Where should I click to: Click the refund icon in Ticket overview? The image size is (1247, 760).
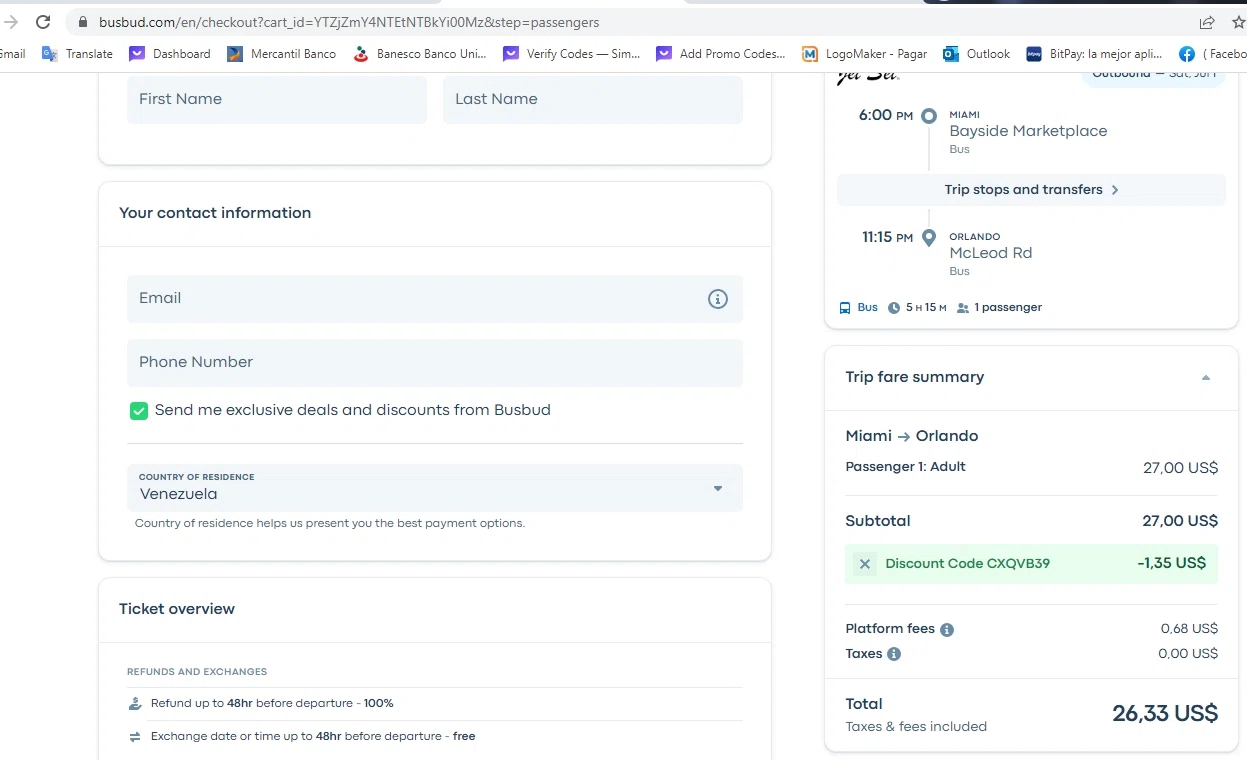(135, 704)
